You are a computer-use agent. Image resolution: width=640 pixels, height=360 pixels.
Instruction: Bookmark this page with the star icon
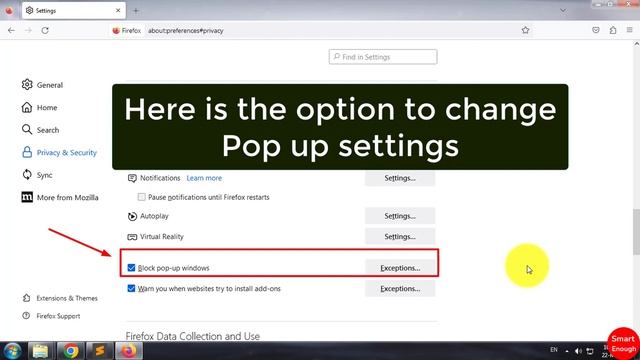(525, 30)
